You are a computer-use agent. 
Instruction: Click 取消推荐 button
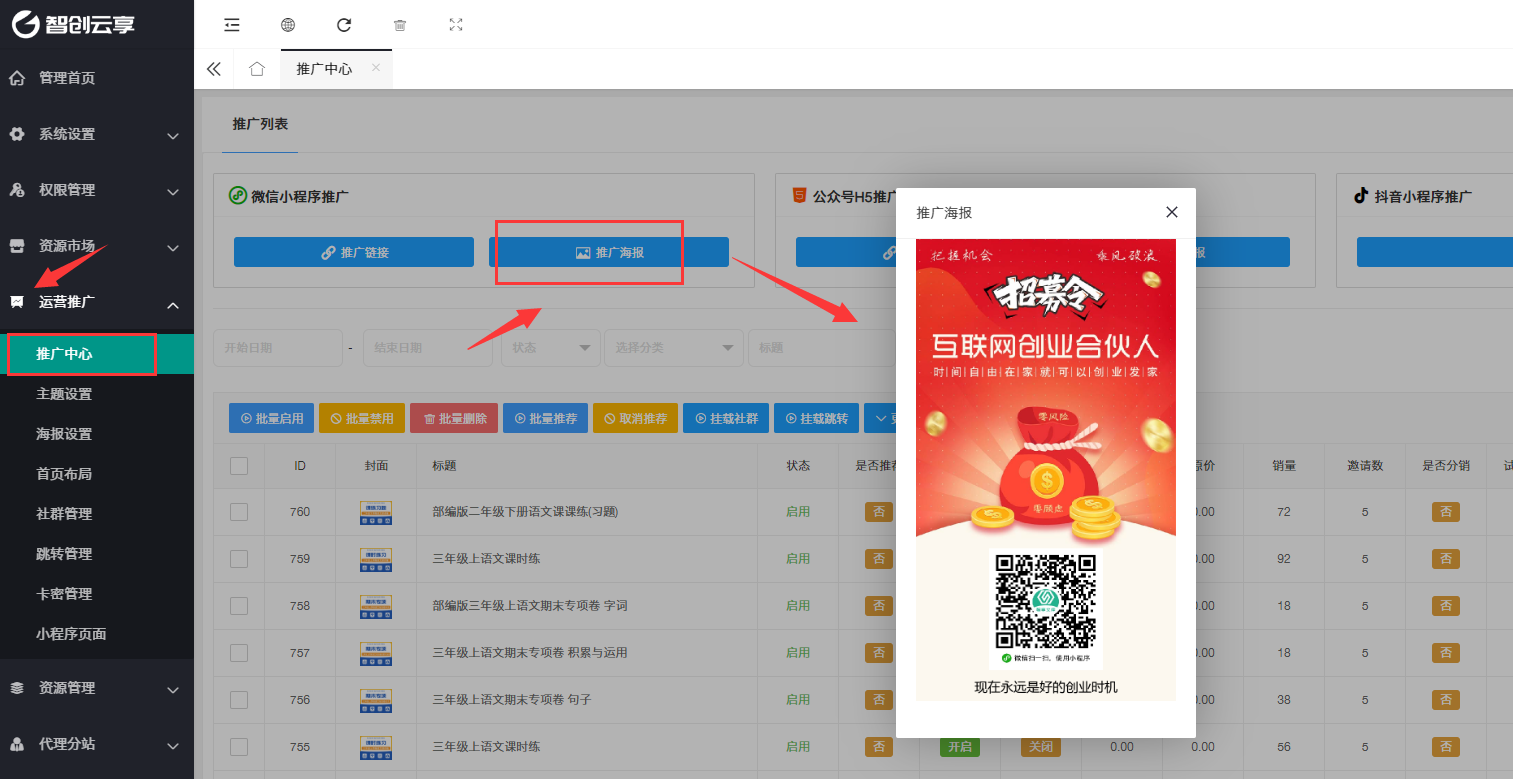pos(636,418)
